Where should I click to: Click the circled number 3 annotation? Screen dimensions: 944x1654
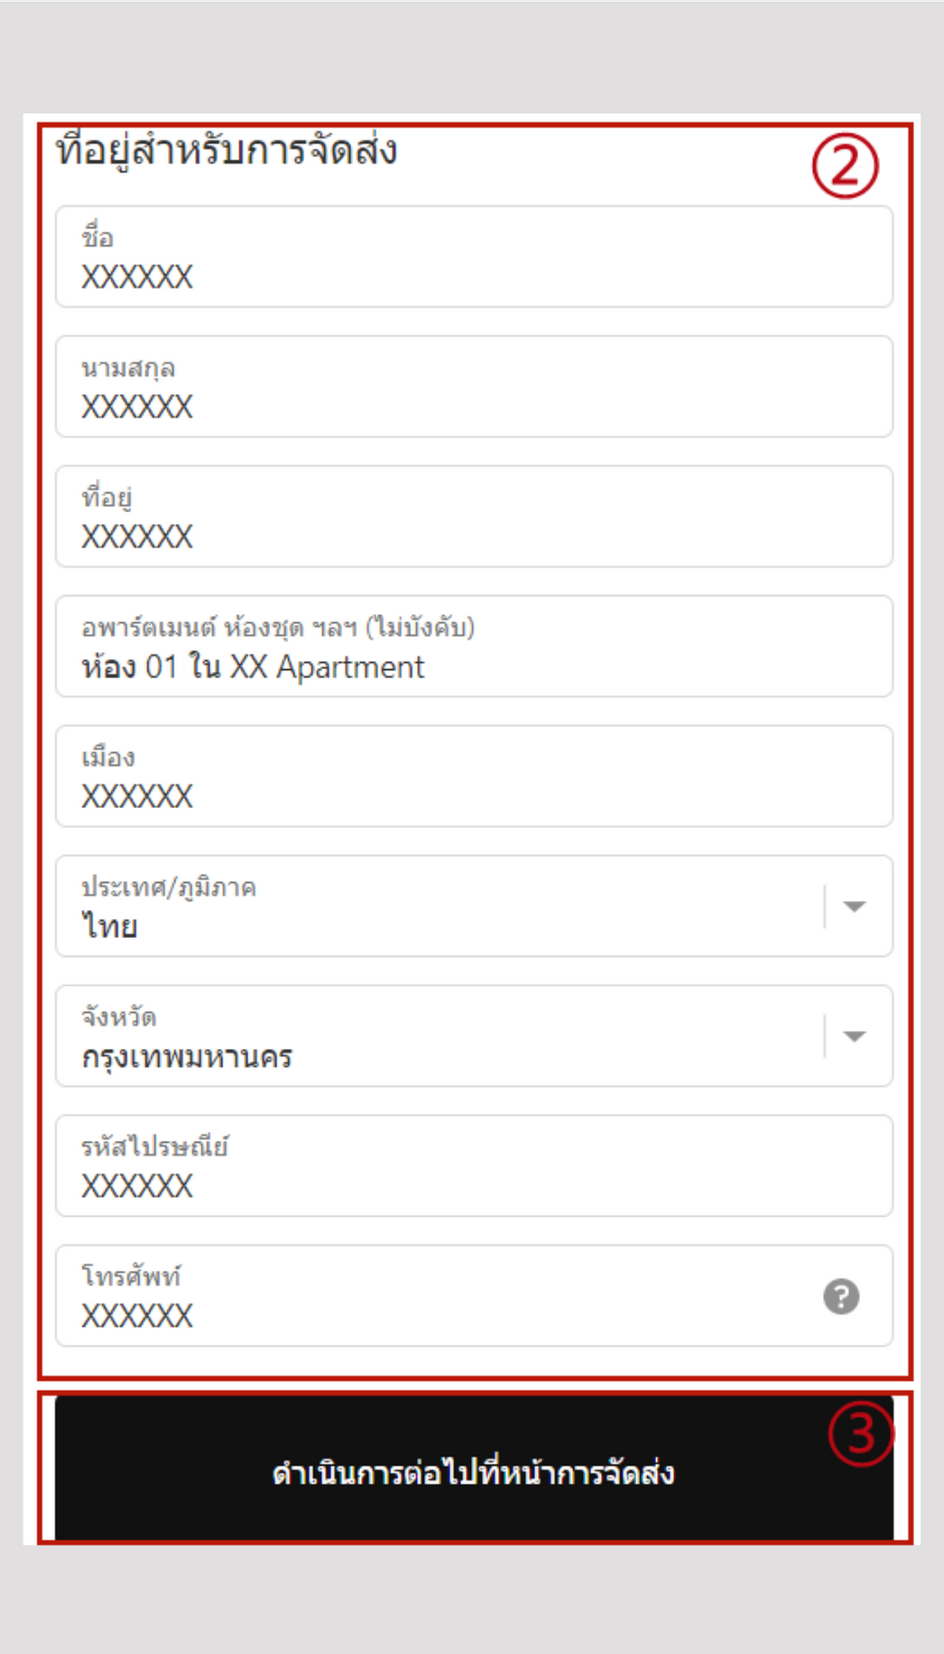point(861,1433)
